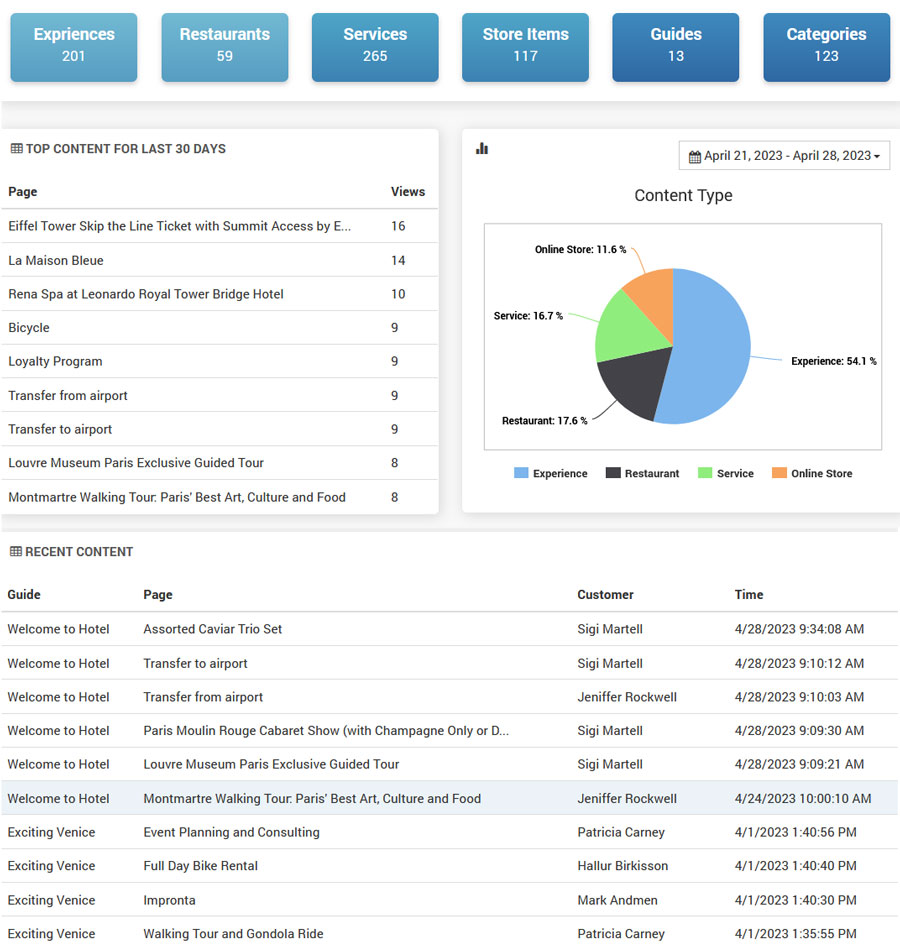Select the Services 265 tile

[x=375, y=46]
